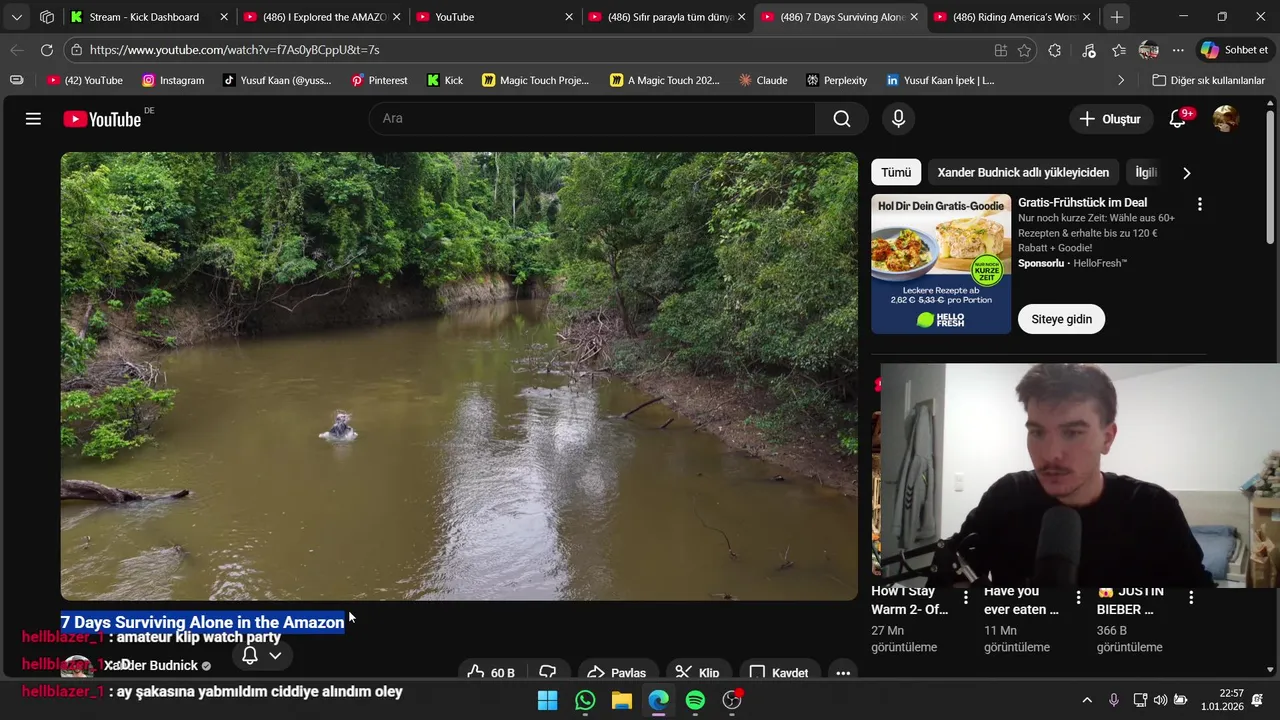1280x720 pixels.
Task: Open Spotify from the taskbar
Action: click(695, 700)
